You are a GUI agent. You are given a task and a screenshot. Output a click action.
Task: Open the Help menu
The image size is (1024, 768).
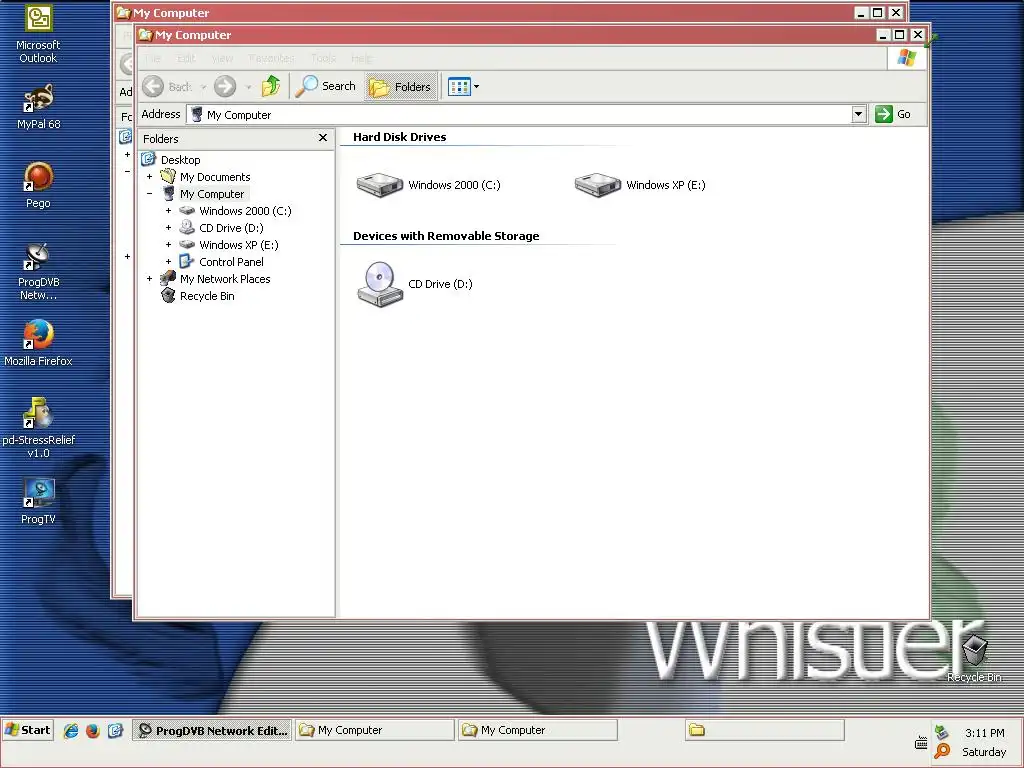coord(361,58)
